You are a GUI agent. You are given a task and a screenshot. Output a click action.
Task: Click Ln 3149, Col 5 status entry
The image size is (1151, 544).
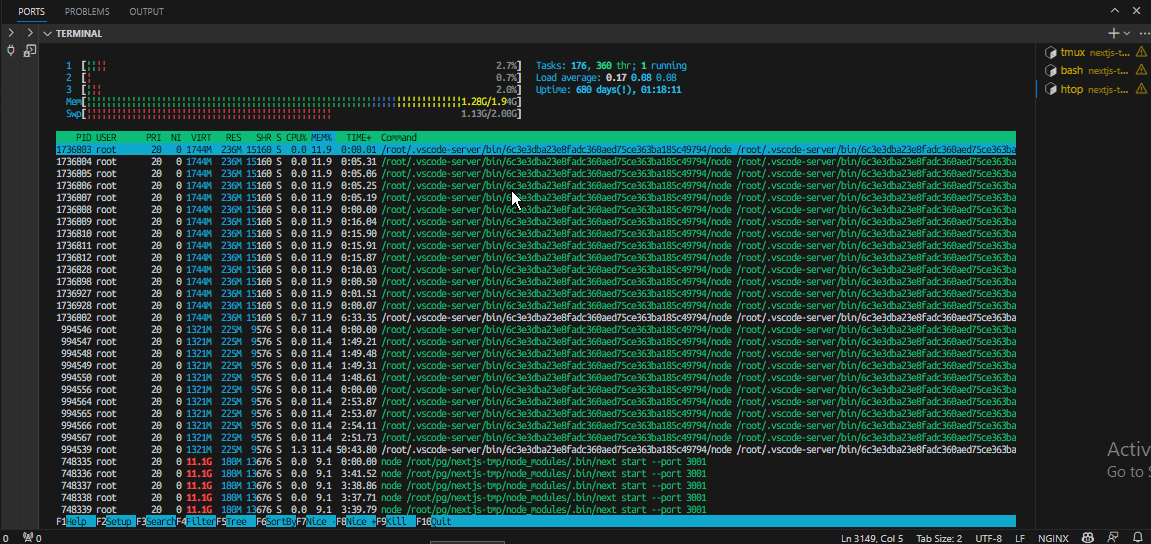(872, 537)
